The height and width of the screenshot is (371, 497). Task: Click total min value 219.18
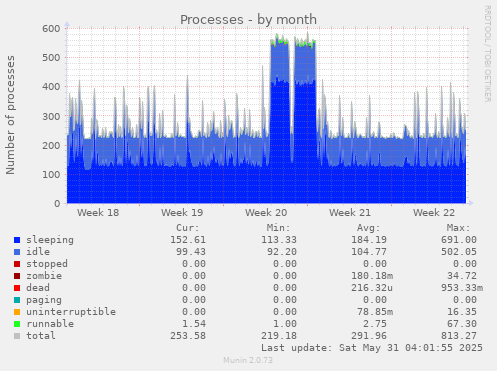point(279,336)
